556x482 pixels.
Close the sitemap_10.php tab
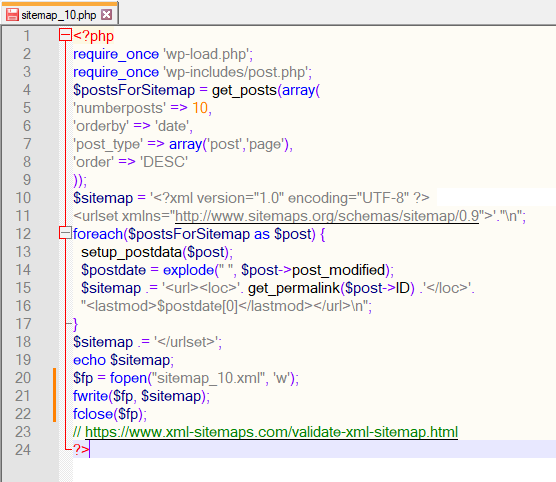click(x=106, y=15)
